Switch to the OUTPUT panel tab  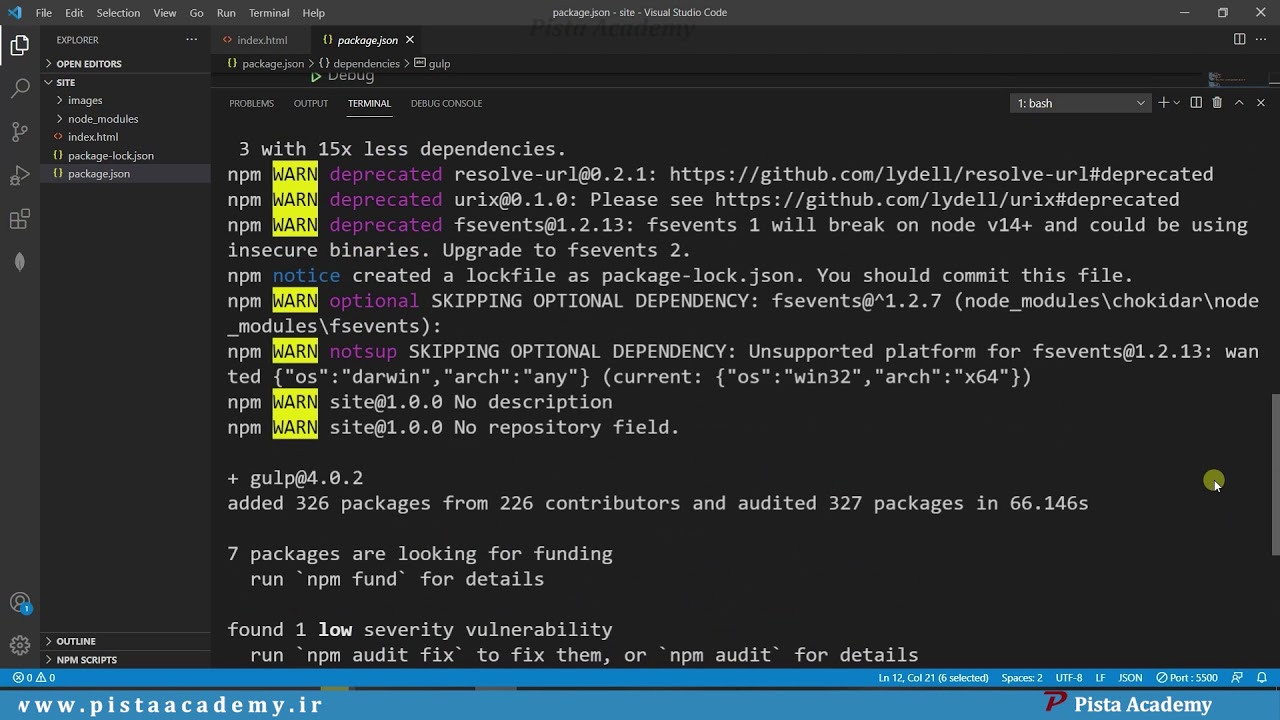click(x=310, y=103)
